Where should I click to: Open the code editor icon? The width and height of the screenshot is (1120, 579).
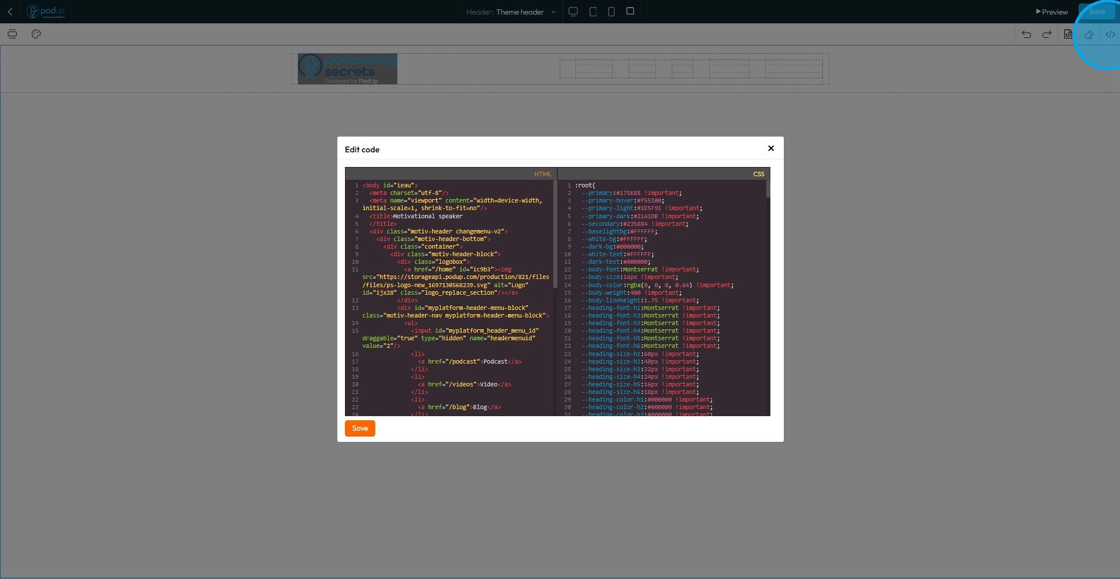1110,34
